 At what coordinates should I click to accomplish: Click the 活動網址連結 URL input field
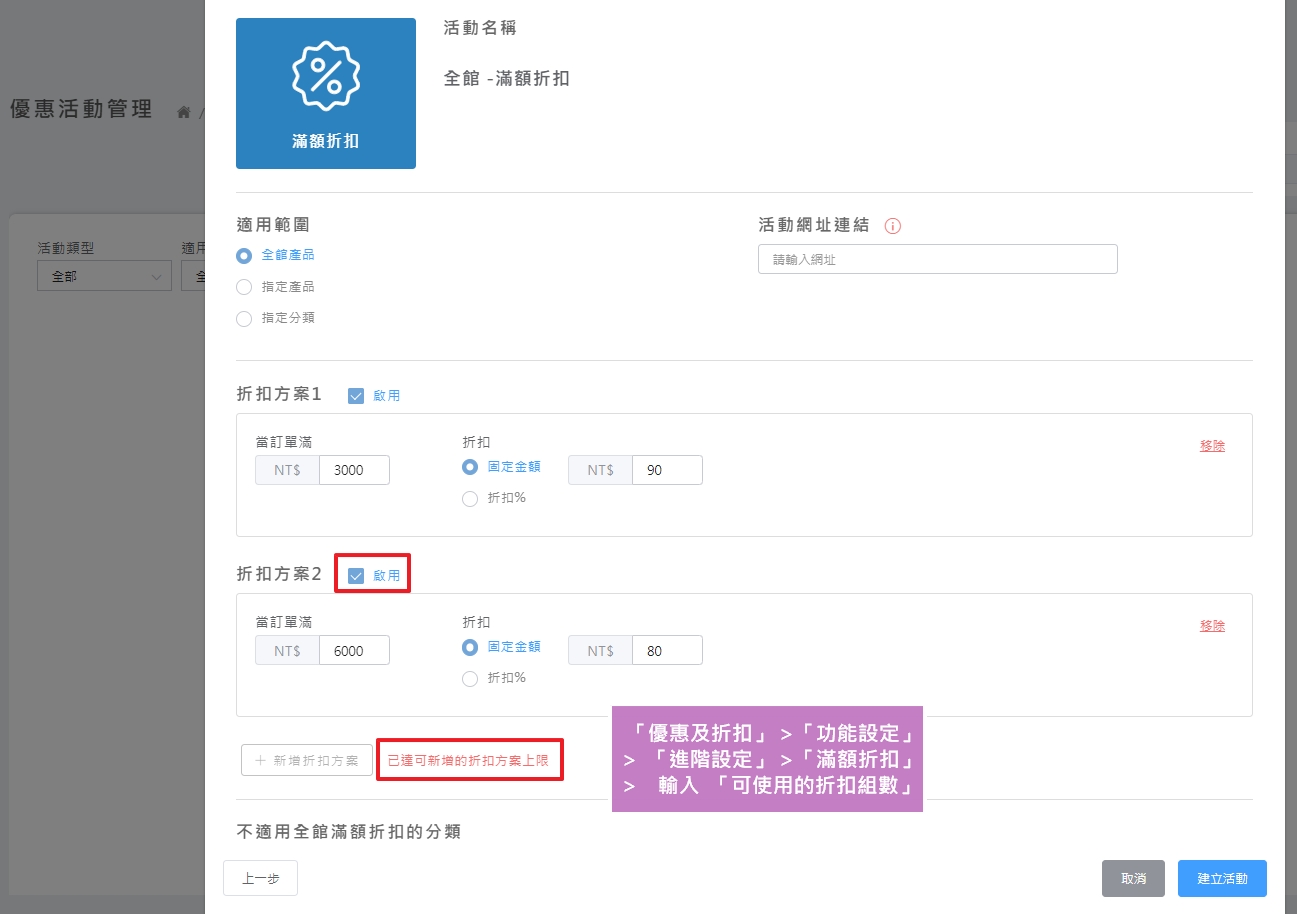tap(937, 260)
